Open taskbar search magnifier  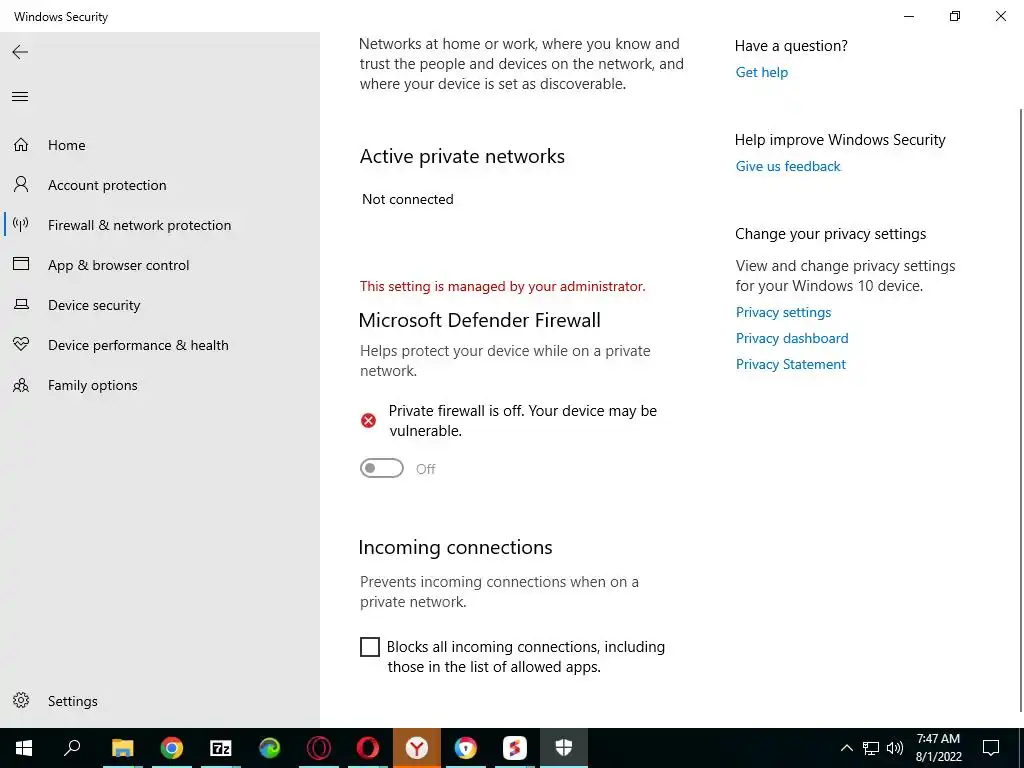(x=72, y=748)
